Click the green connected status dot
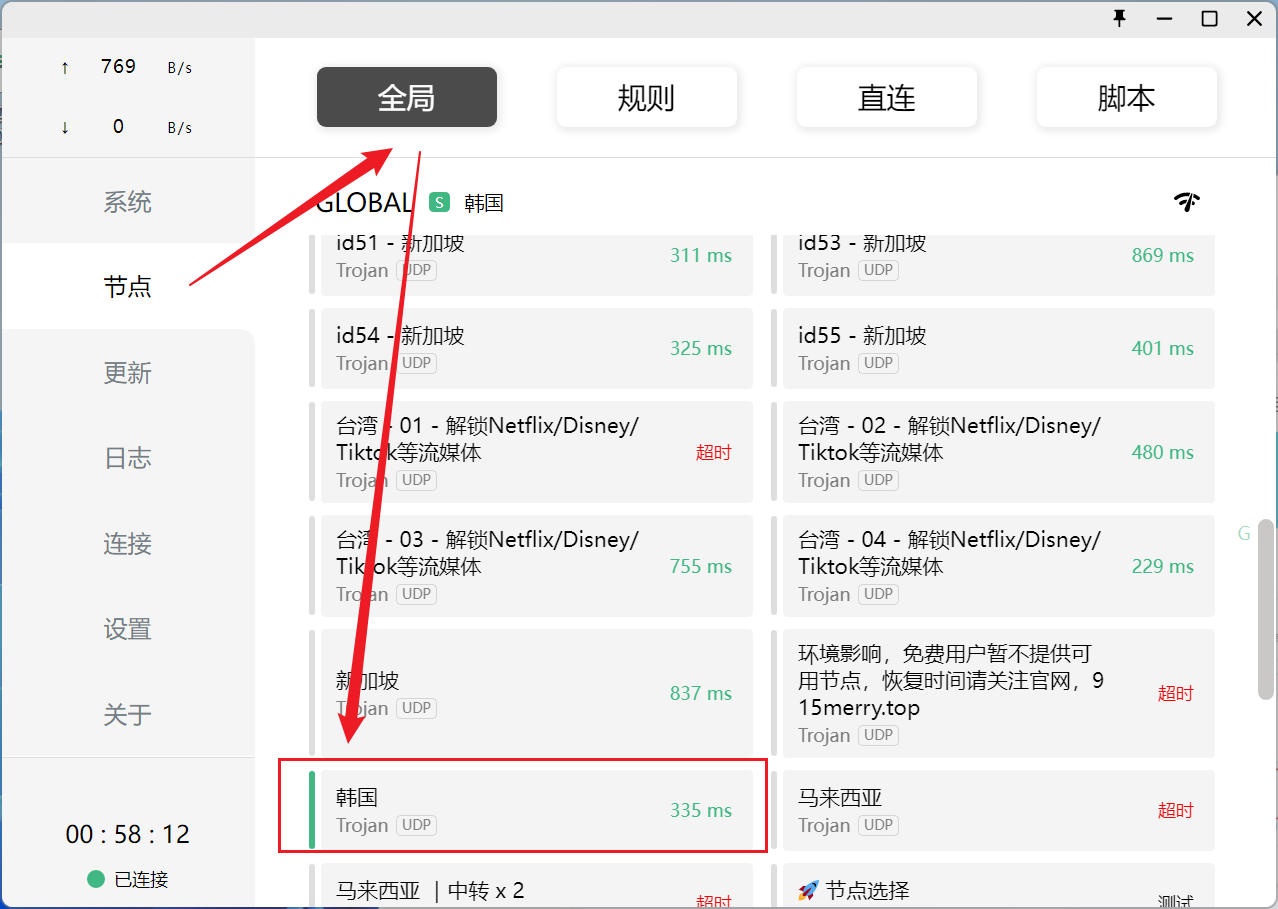 coord(95,879)
